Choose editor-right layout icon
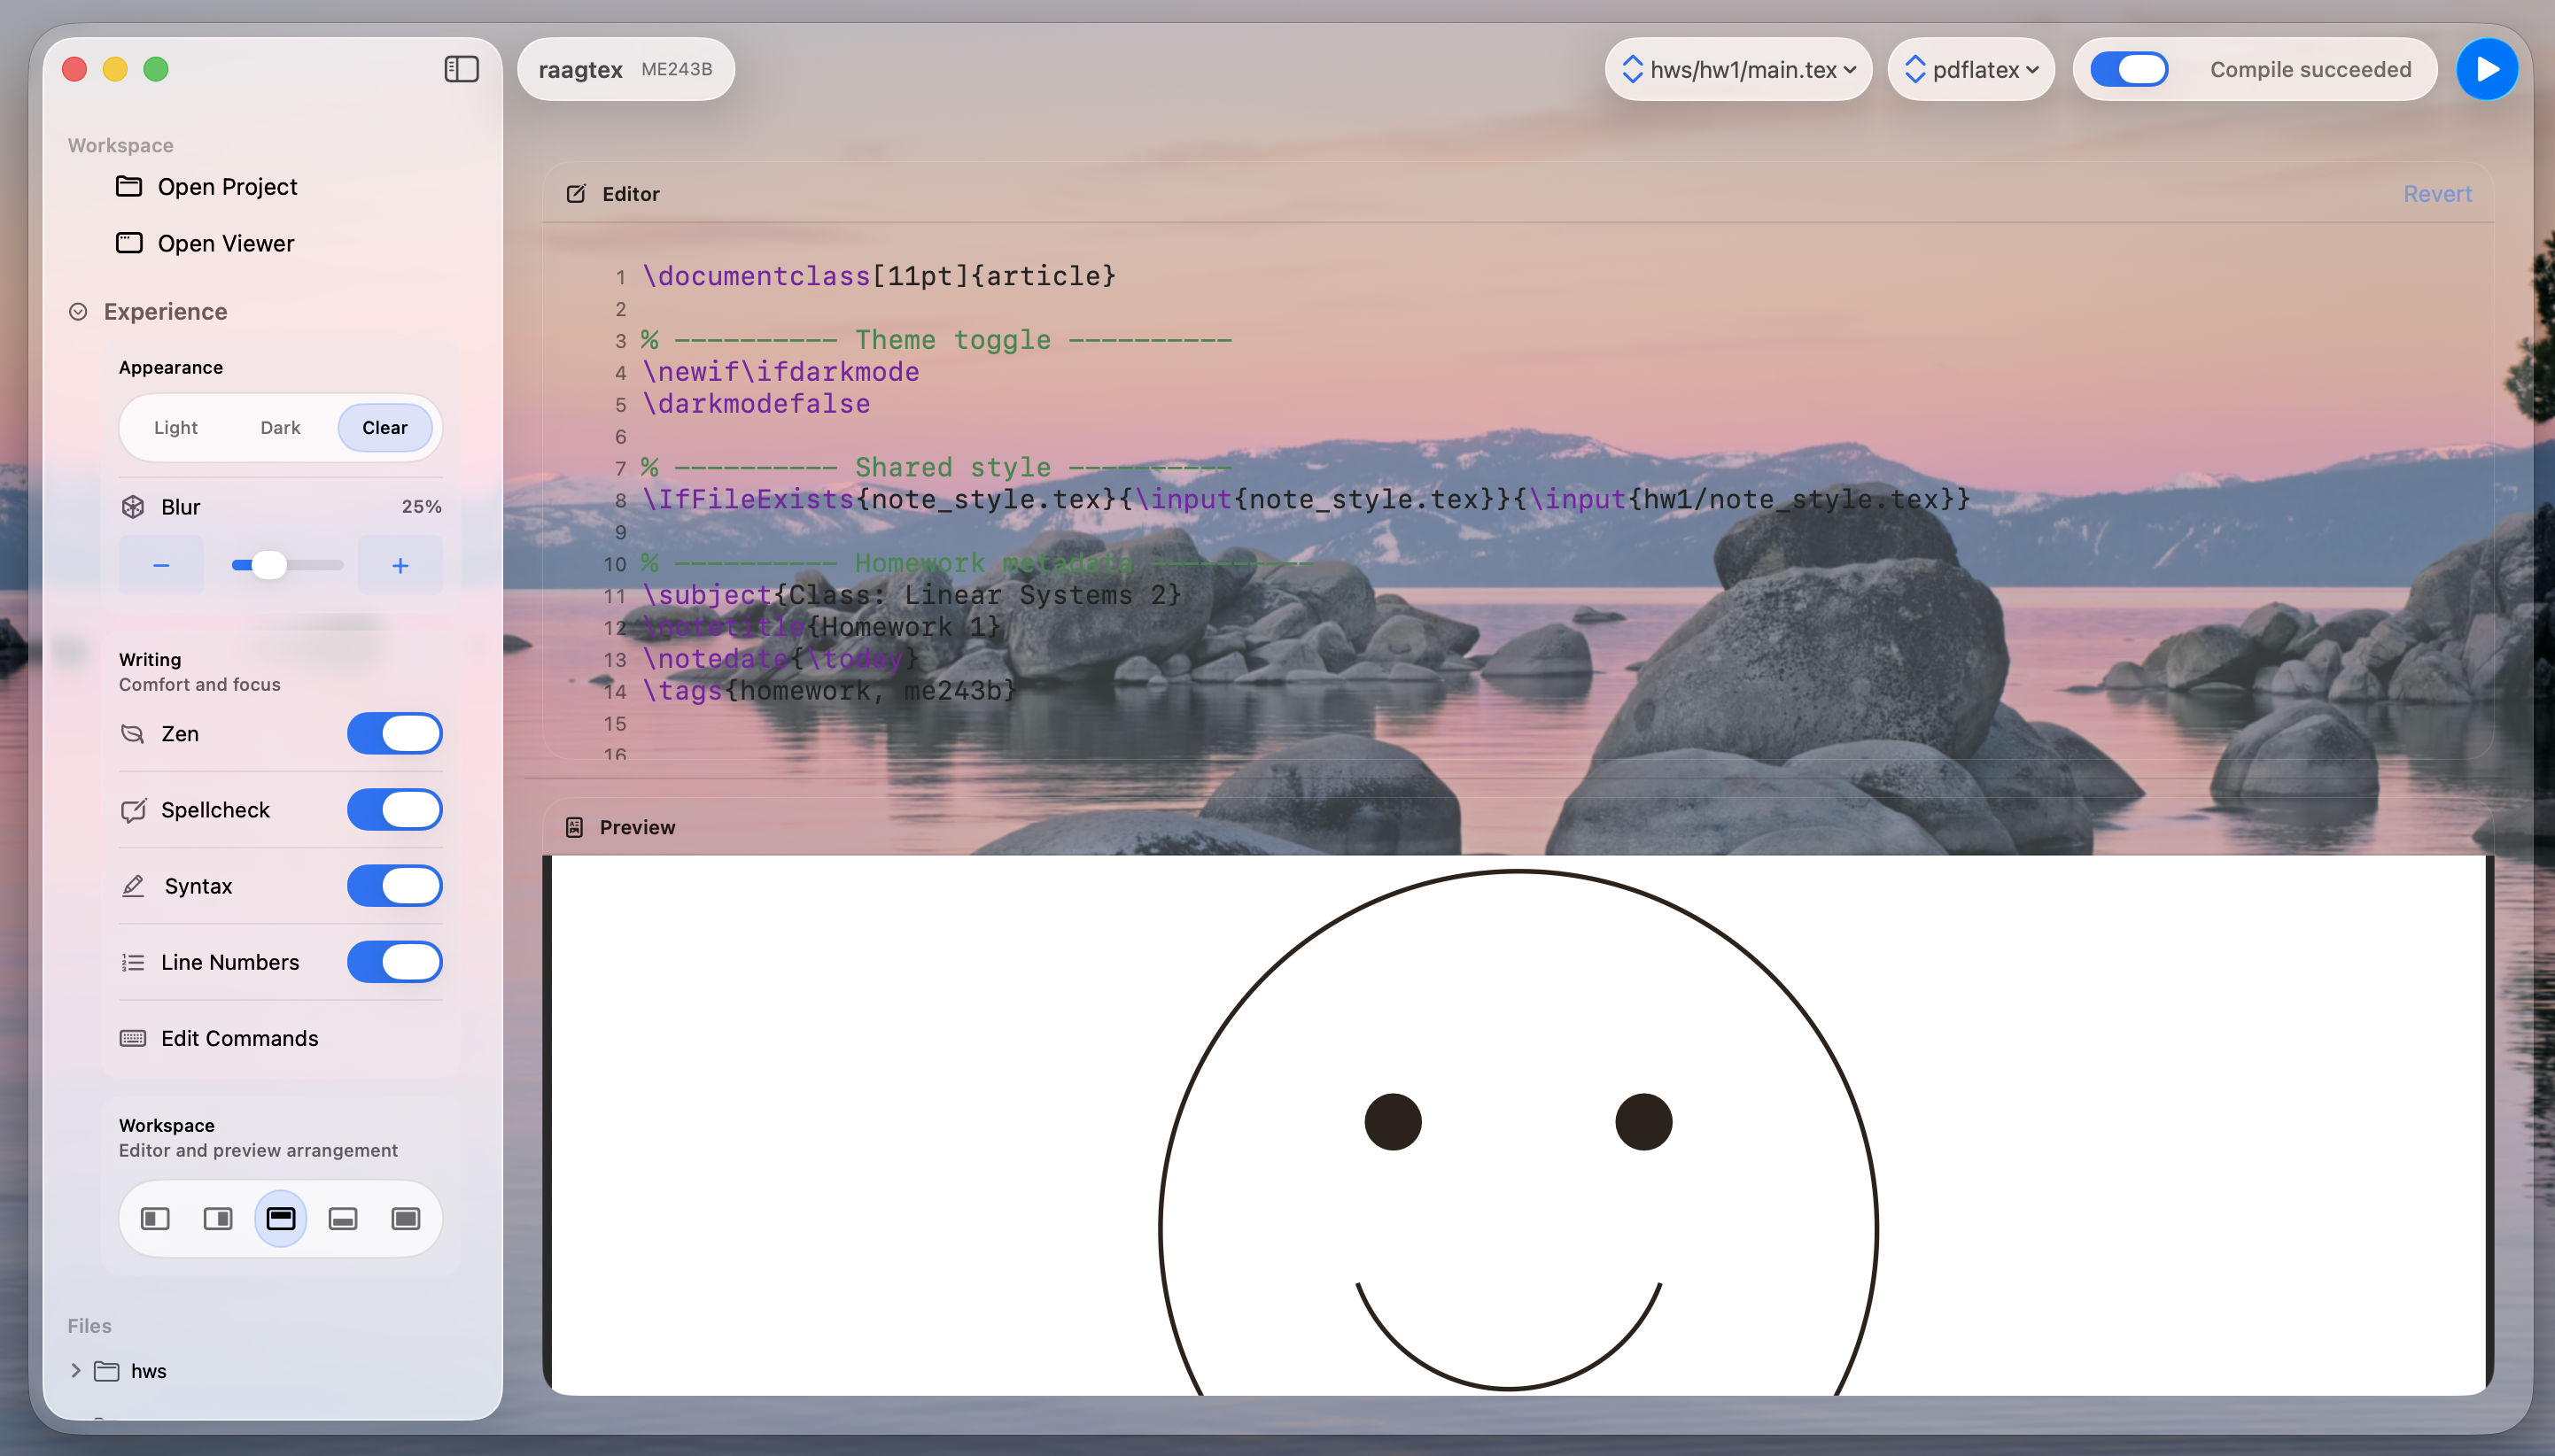The height and width of the screenshot is (1456, 2555). [x=218, y=1218]
